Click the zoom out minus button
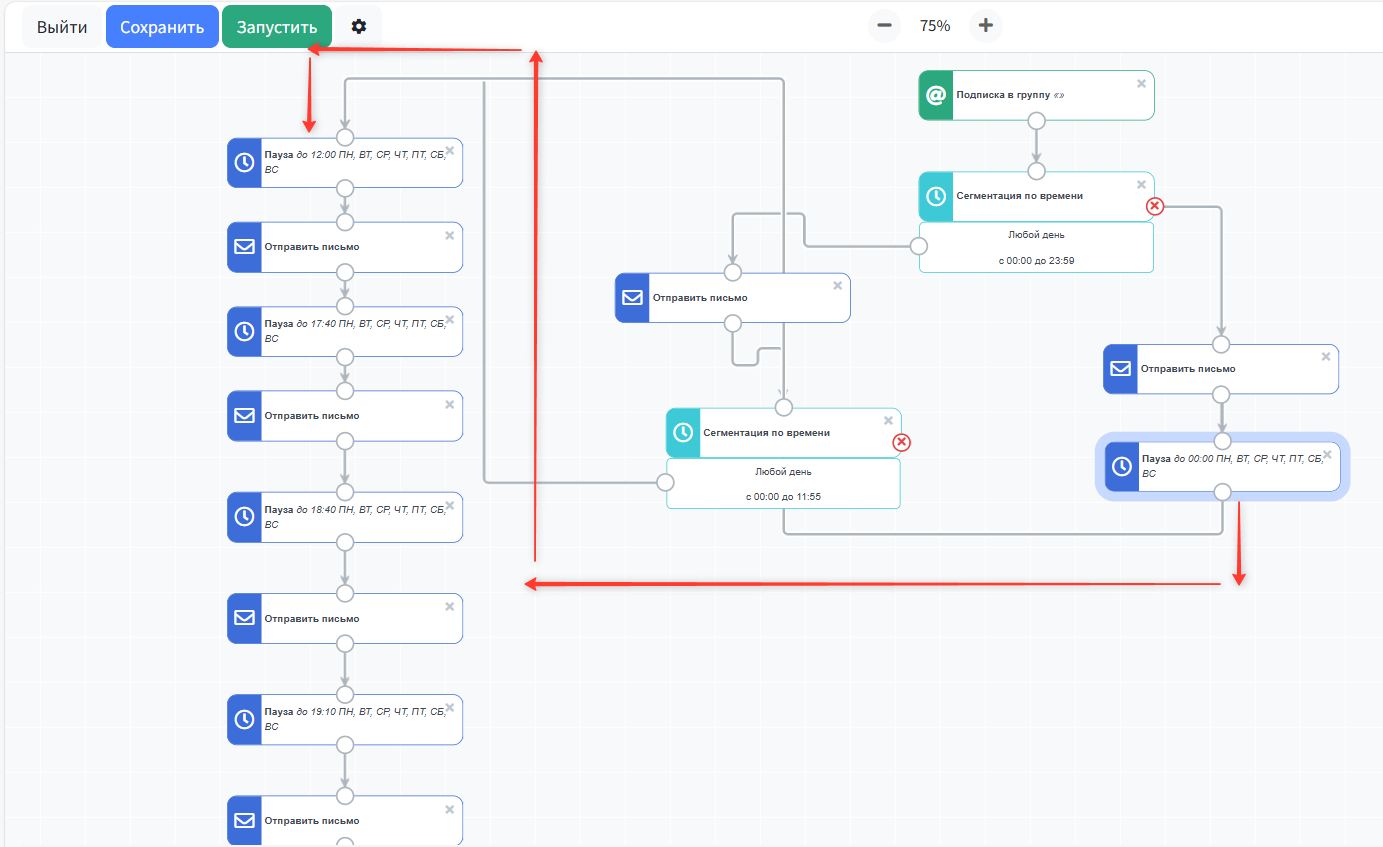 884,26
